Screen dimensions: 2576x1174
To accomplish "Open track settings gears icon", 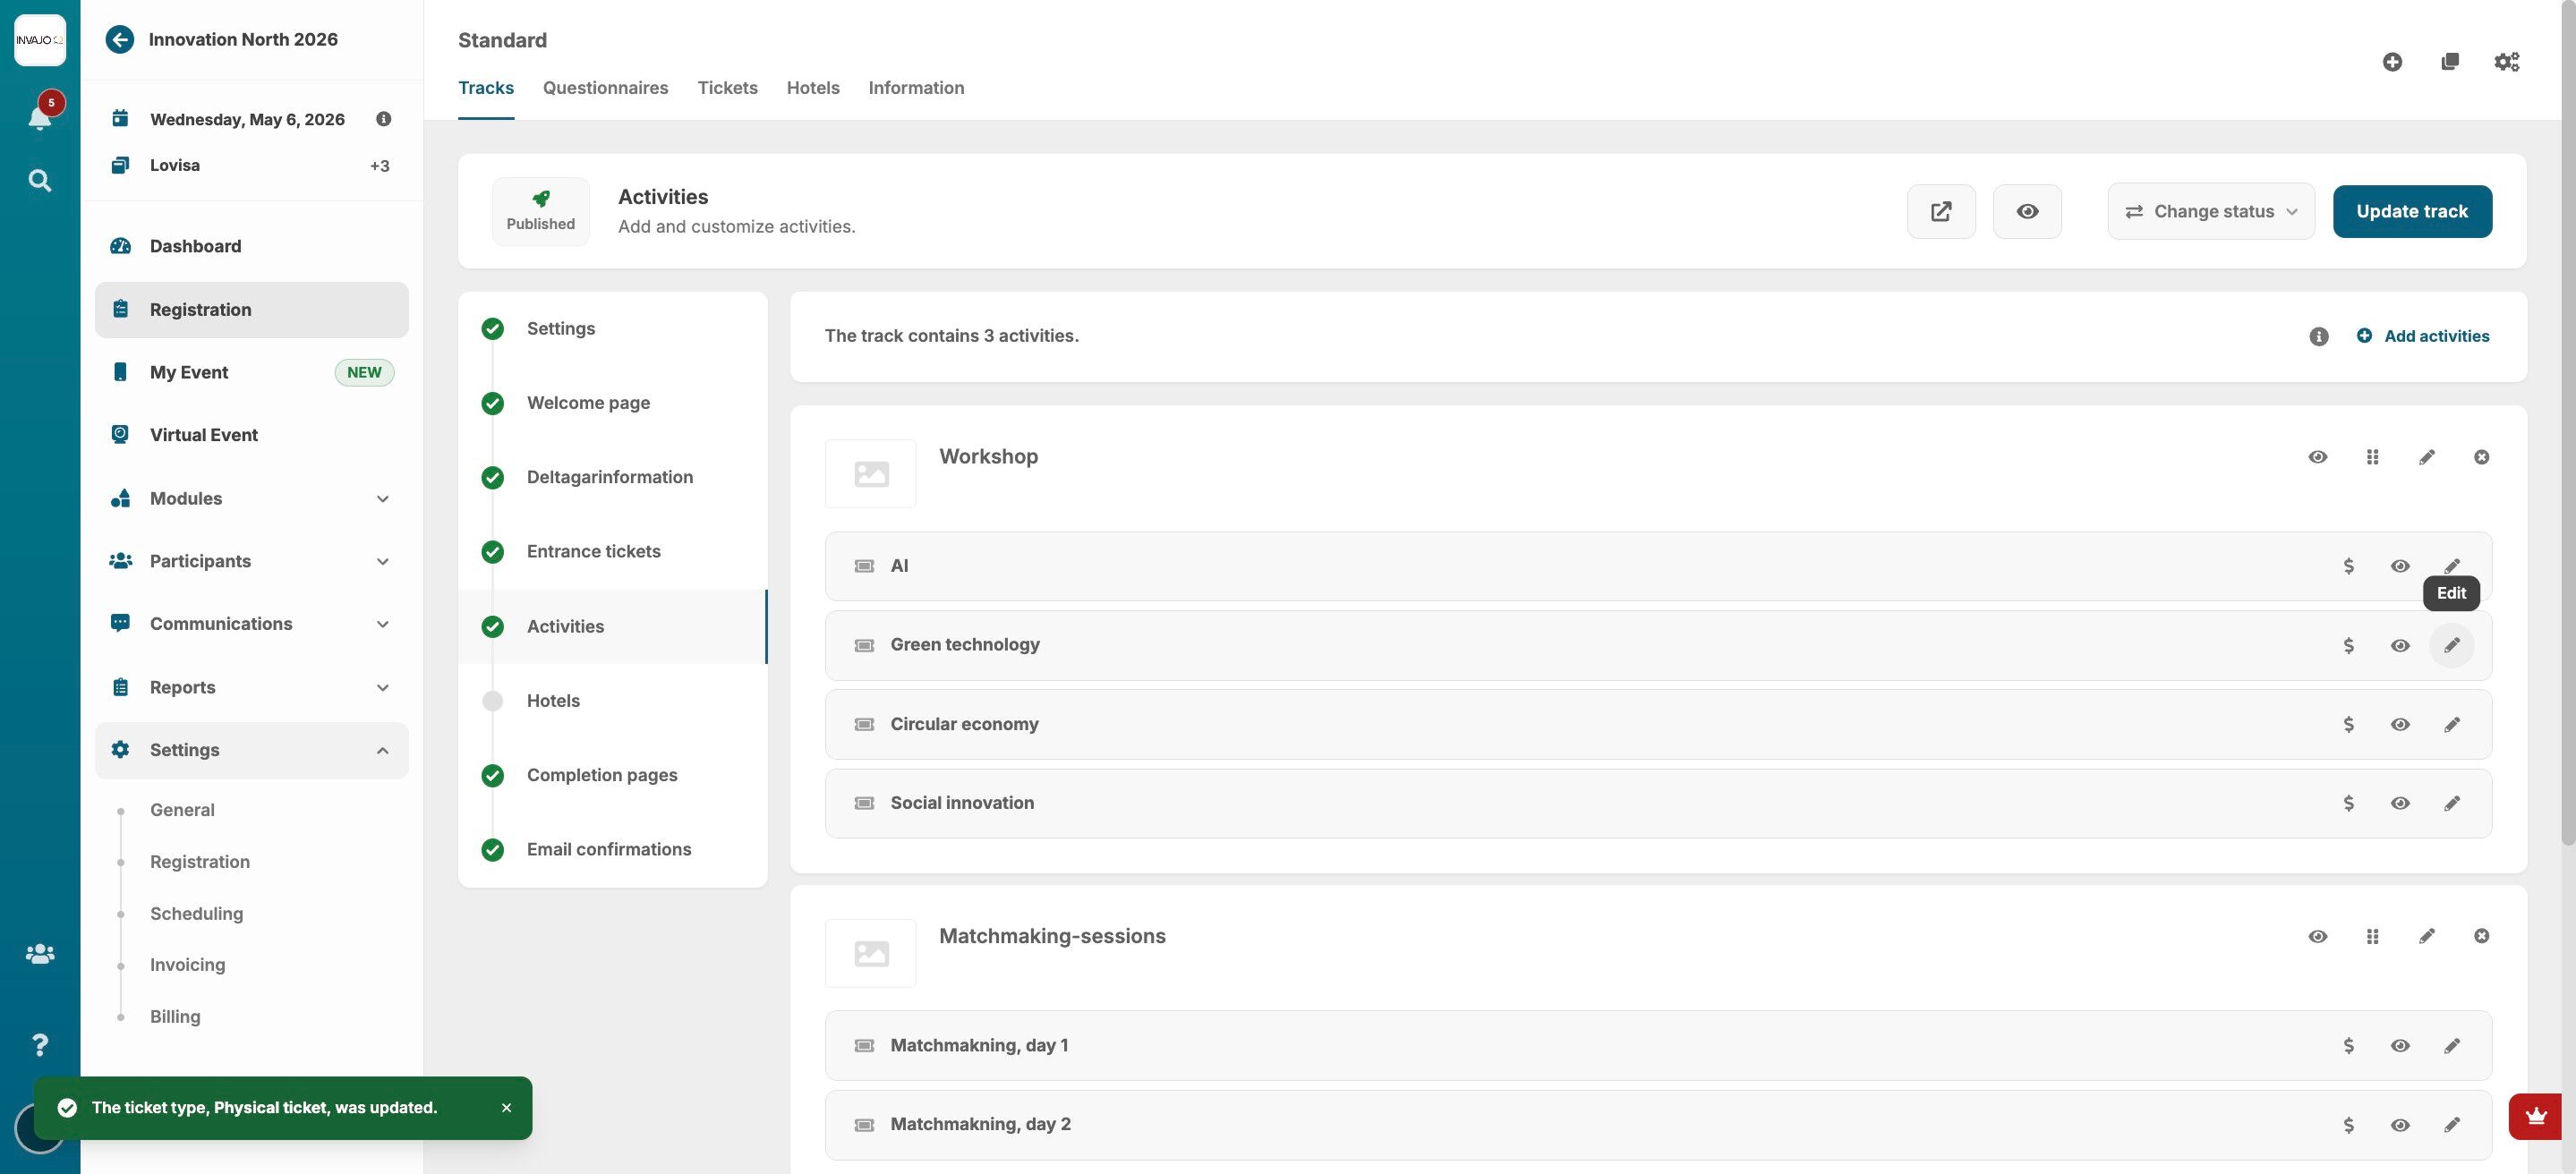I will tap(2506, 62).
